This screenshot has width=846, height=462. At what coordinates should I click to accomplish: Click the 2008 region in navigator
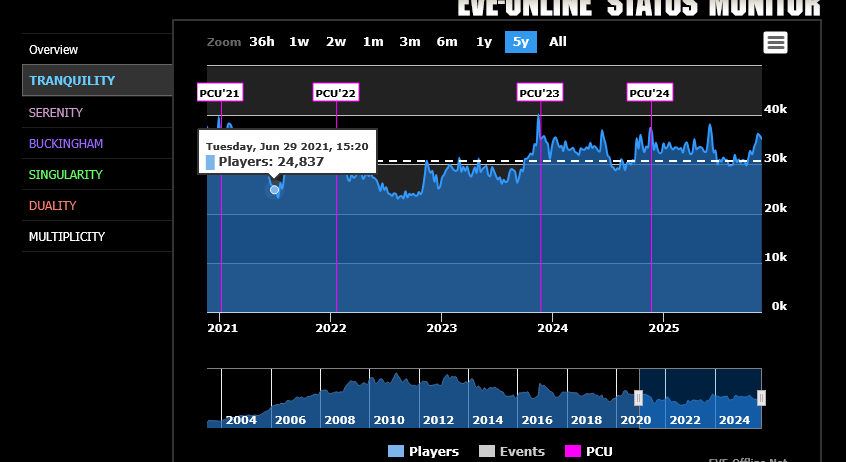pos(340,420)
